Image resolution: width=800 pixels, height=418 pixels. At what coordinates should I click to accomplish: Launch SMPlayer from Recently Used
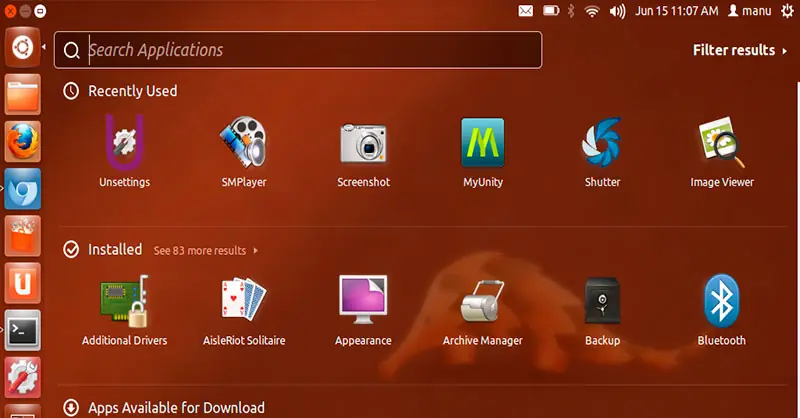tap(244, 151)
